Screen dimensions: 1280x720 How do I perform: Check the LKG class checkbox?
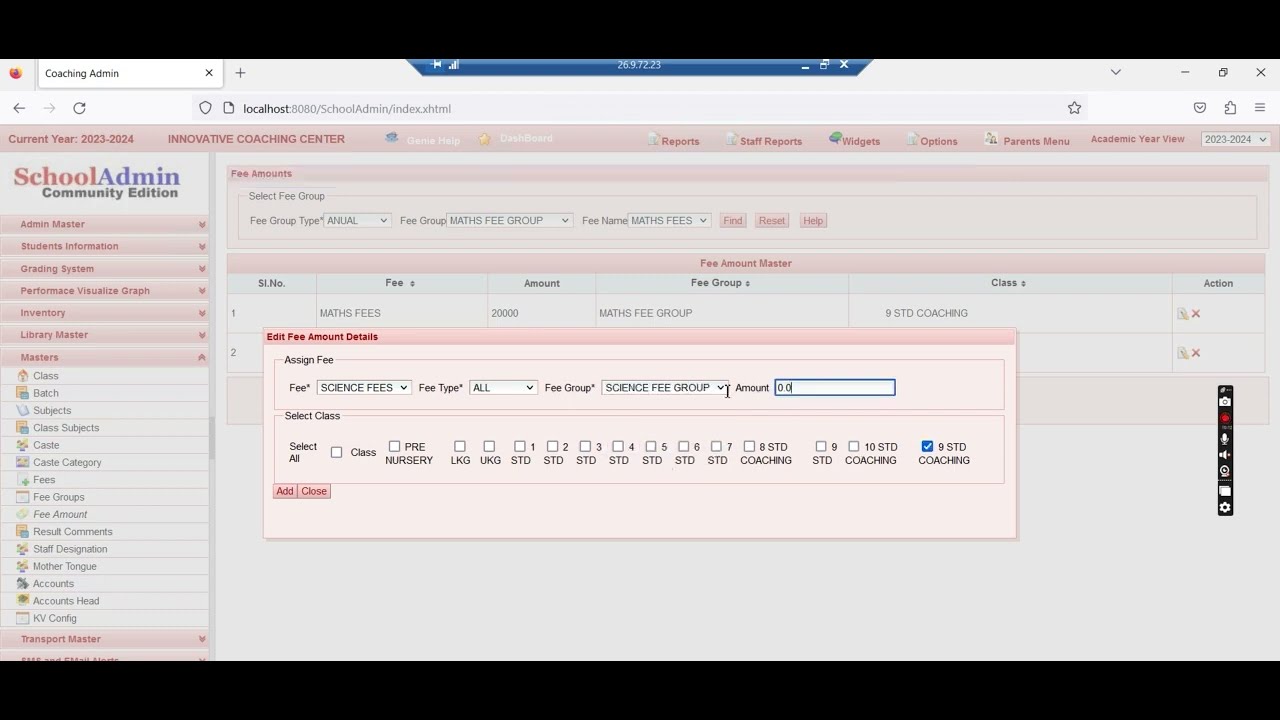coord(460,447)
